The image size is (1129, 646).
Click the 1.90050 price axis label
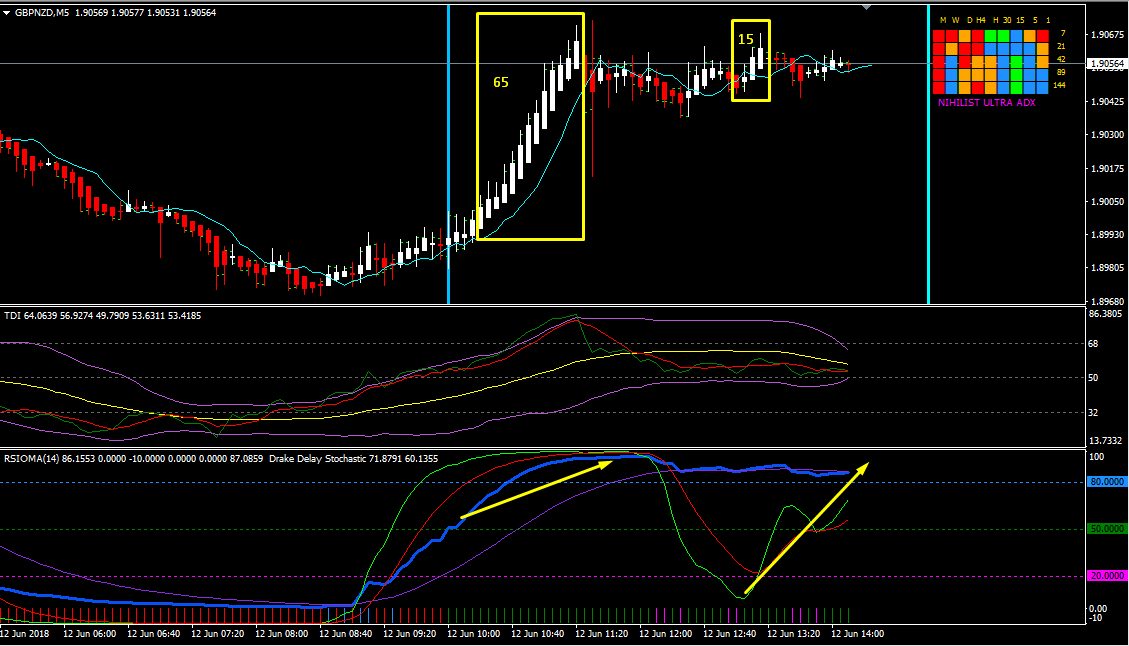[1107, 202]
